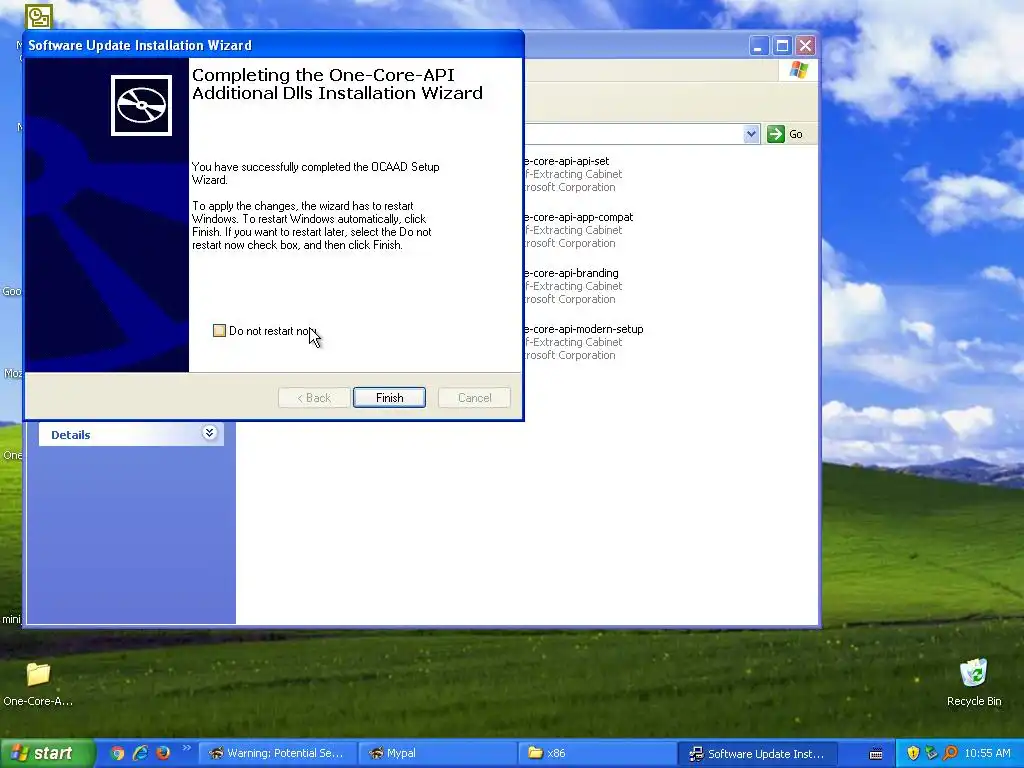Switch to Software Update Inst... taskbar button
The image size is (1024, 768).
click(x=758, y=753)
